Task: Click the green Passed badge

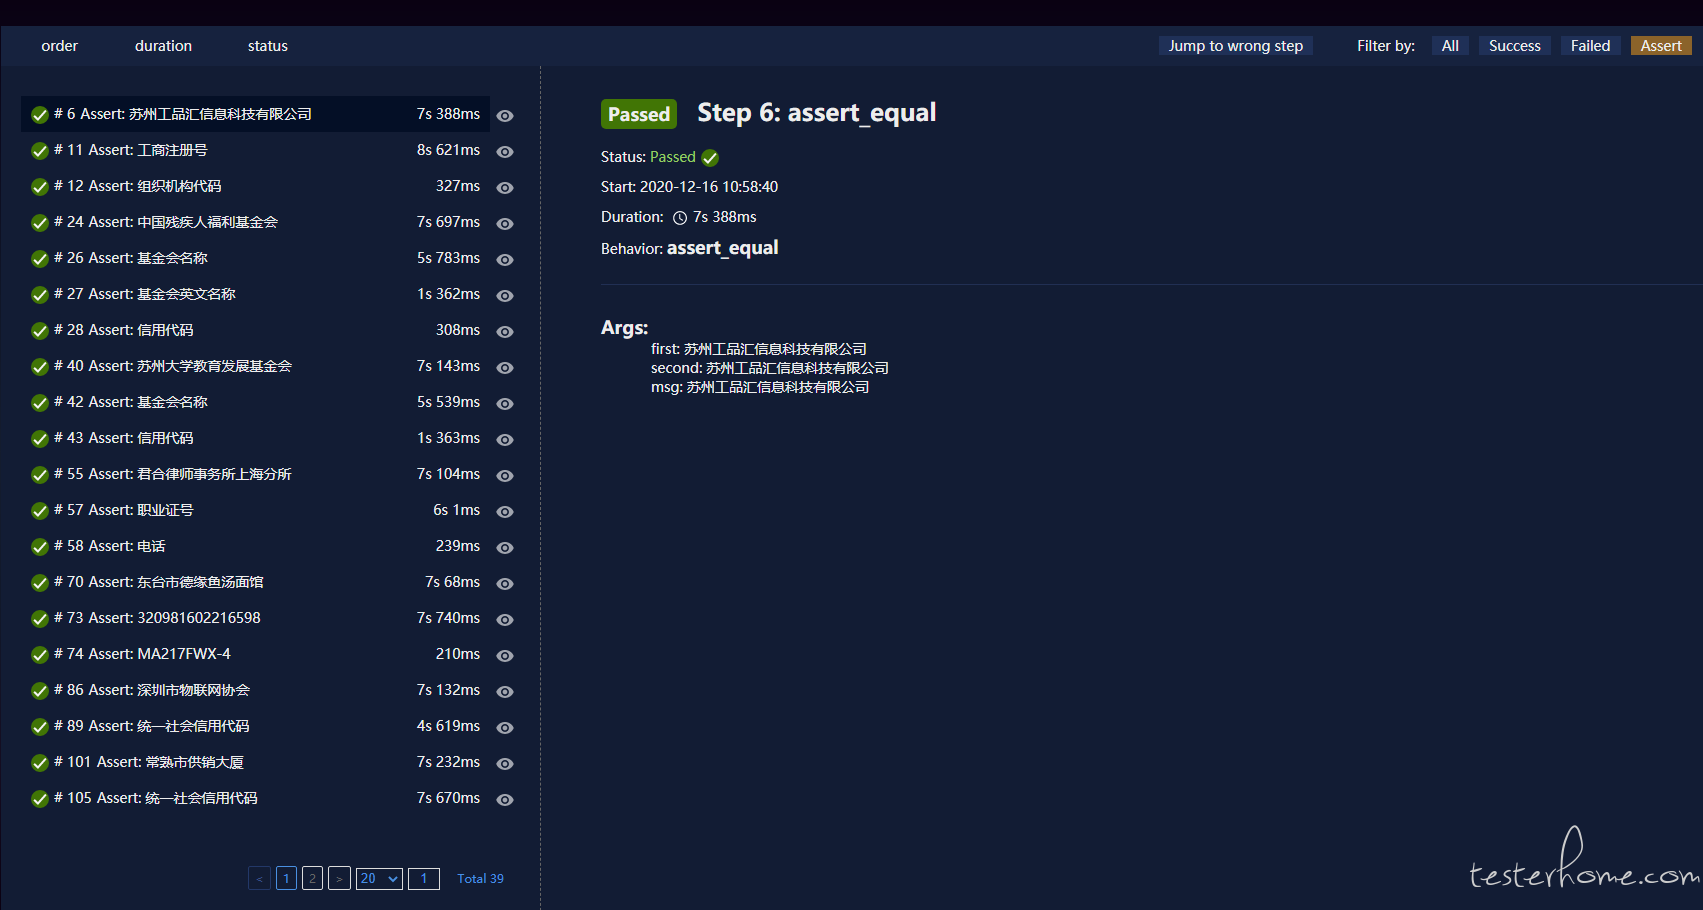Action: click(x=639, y=114)
